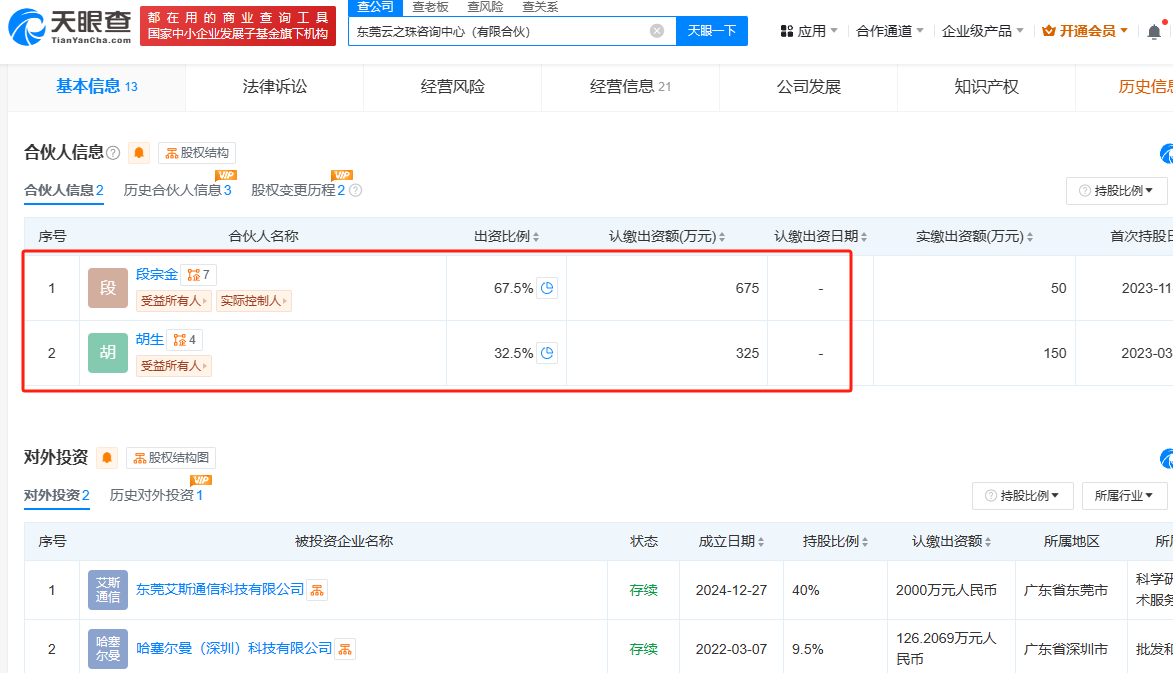Click the 实际控制人 tag for 段宗金

tap(254, 301)
